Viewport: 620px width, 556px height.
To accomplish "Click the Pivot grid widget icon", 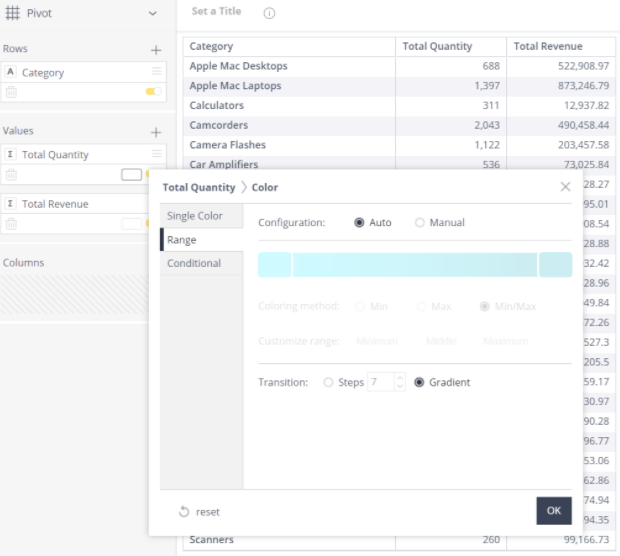I will (x=12, y=13).
